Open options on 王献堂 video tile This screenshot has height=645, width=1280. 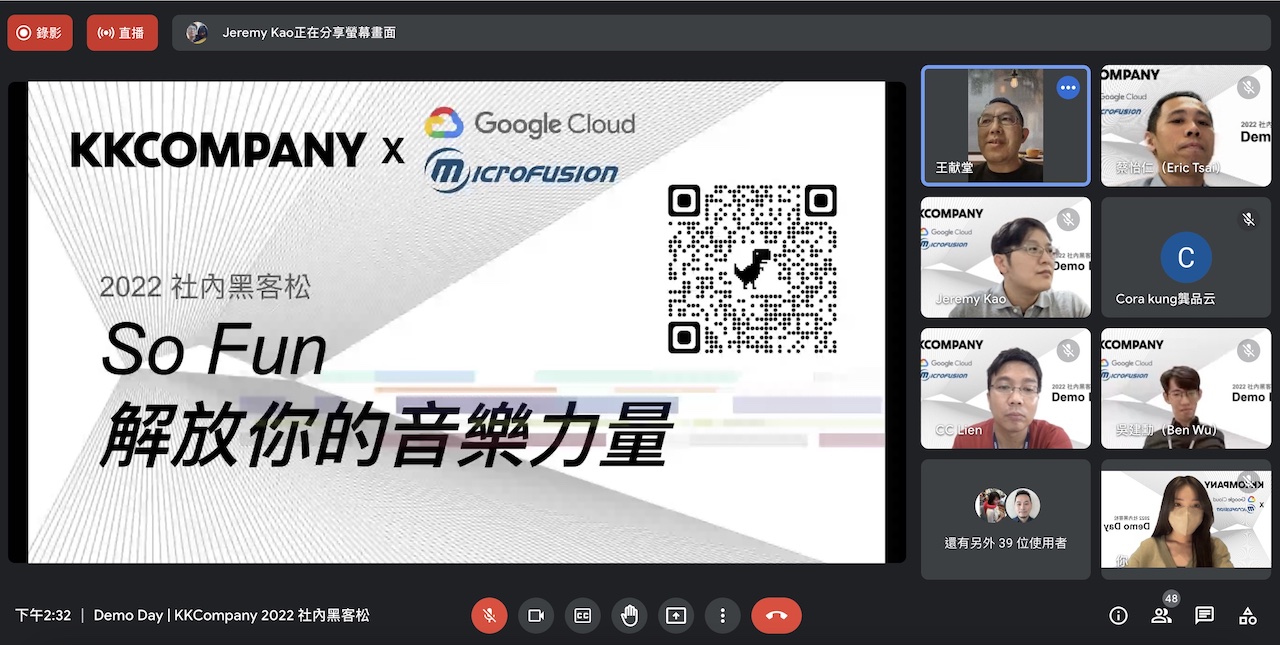pyautogui.click(x=1068, y=87)
